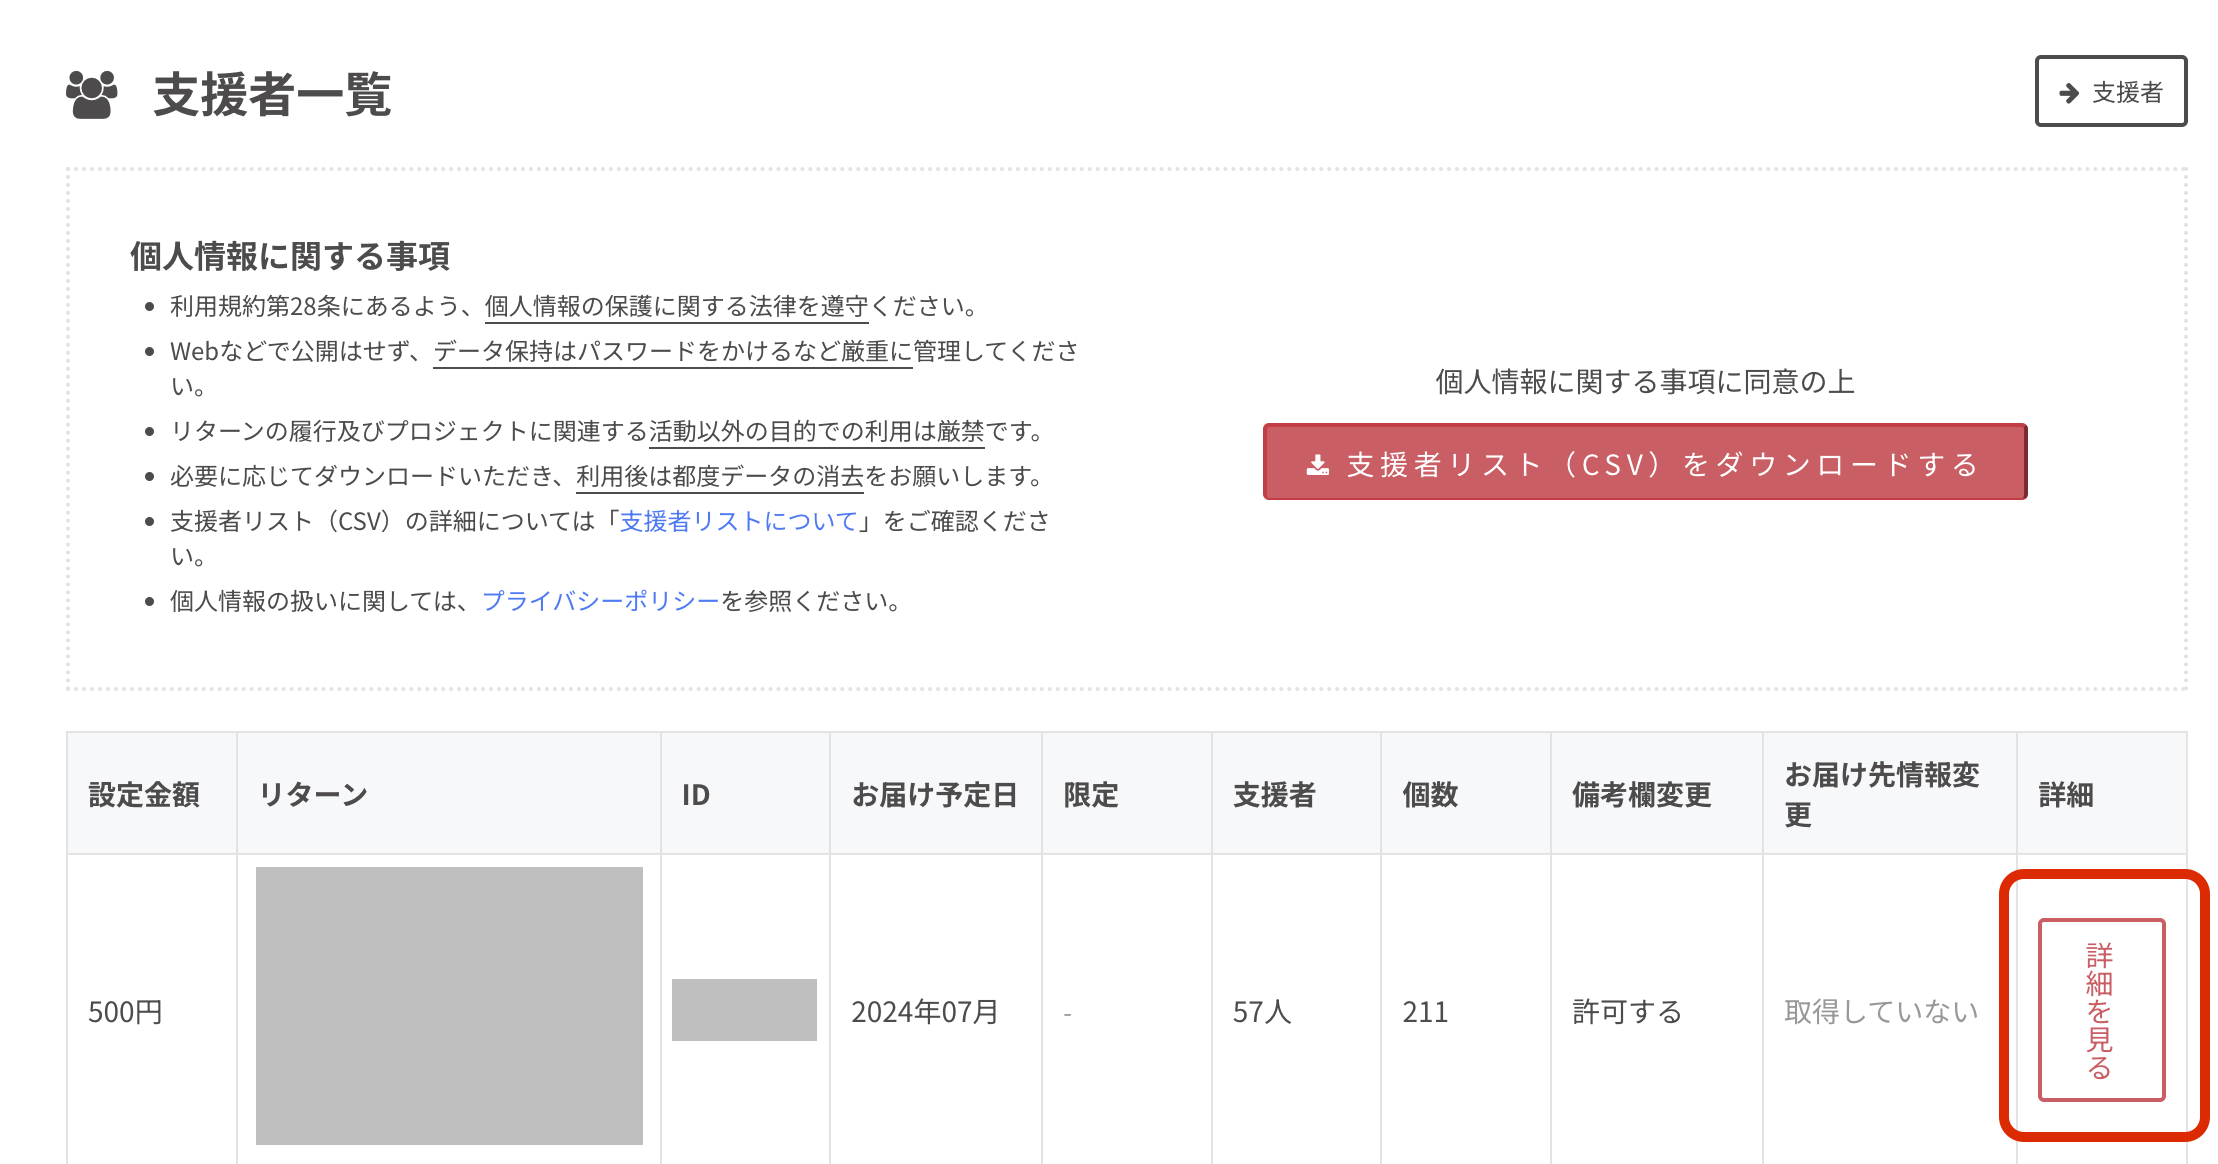Image resolution: width=2218 pixels, height=1164 pixels.
Task: Click the 57人 supporter count cell
Action: pos(1261,1012)
